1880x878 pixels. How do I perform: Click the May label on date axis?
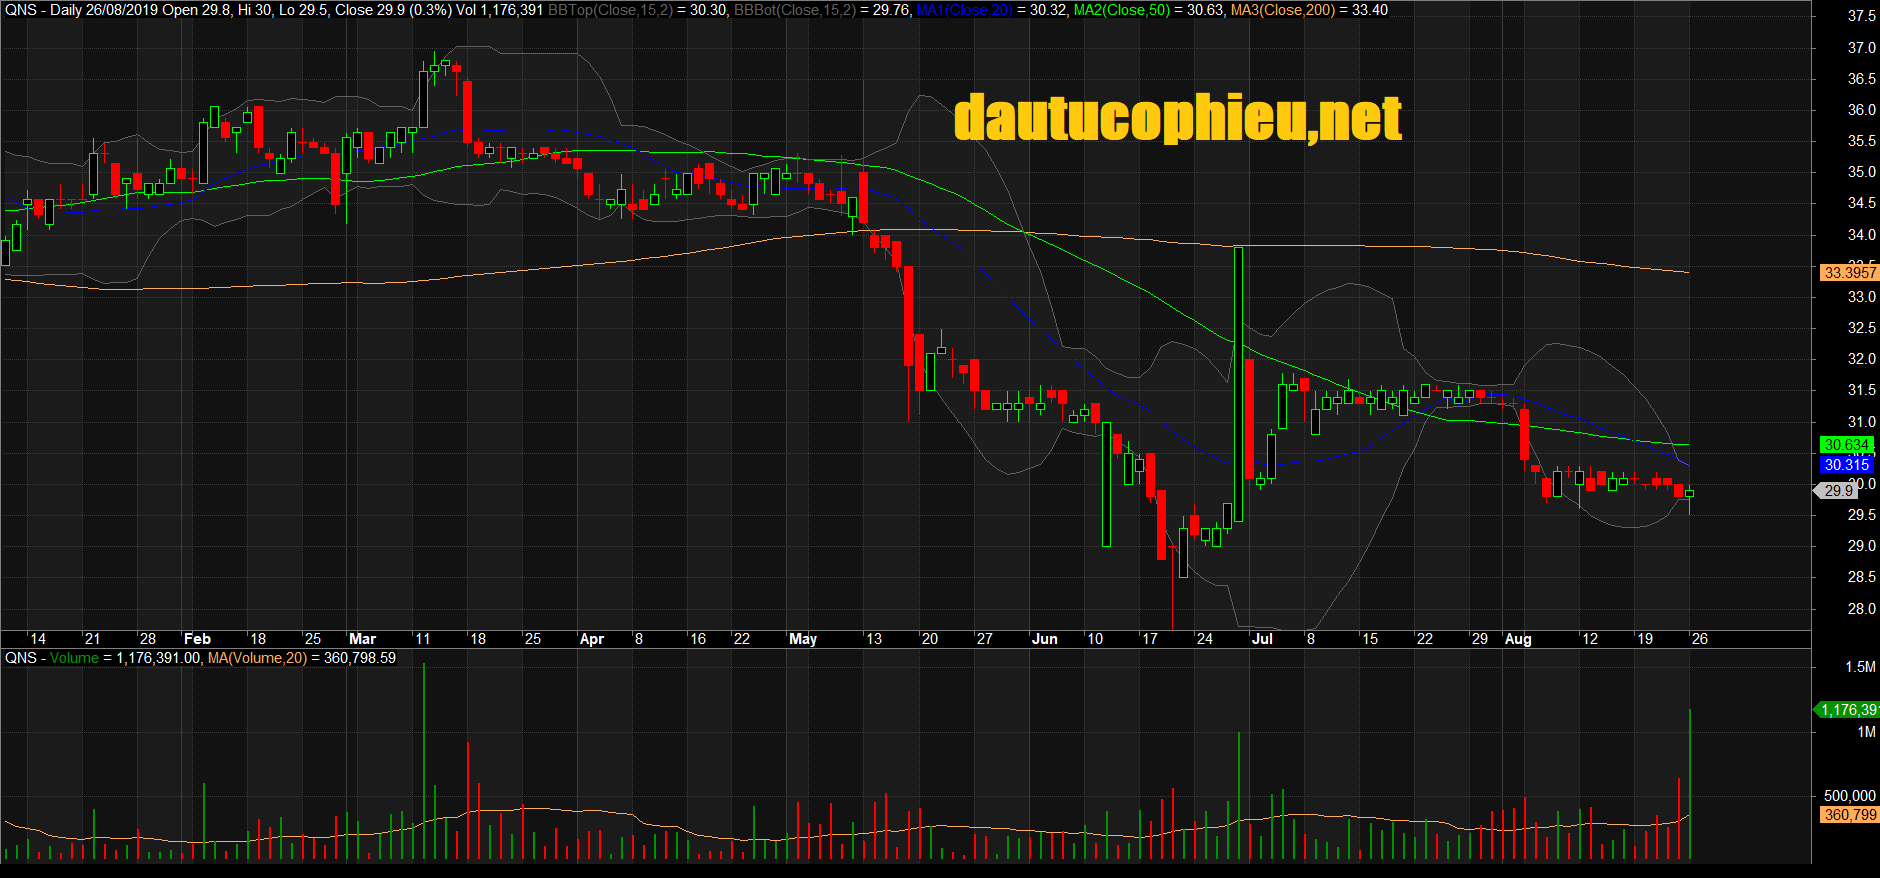[x=802, y=639]
